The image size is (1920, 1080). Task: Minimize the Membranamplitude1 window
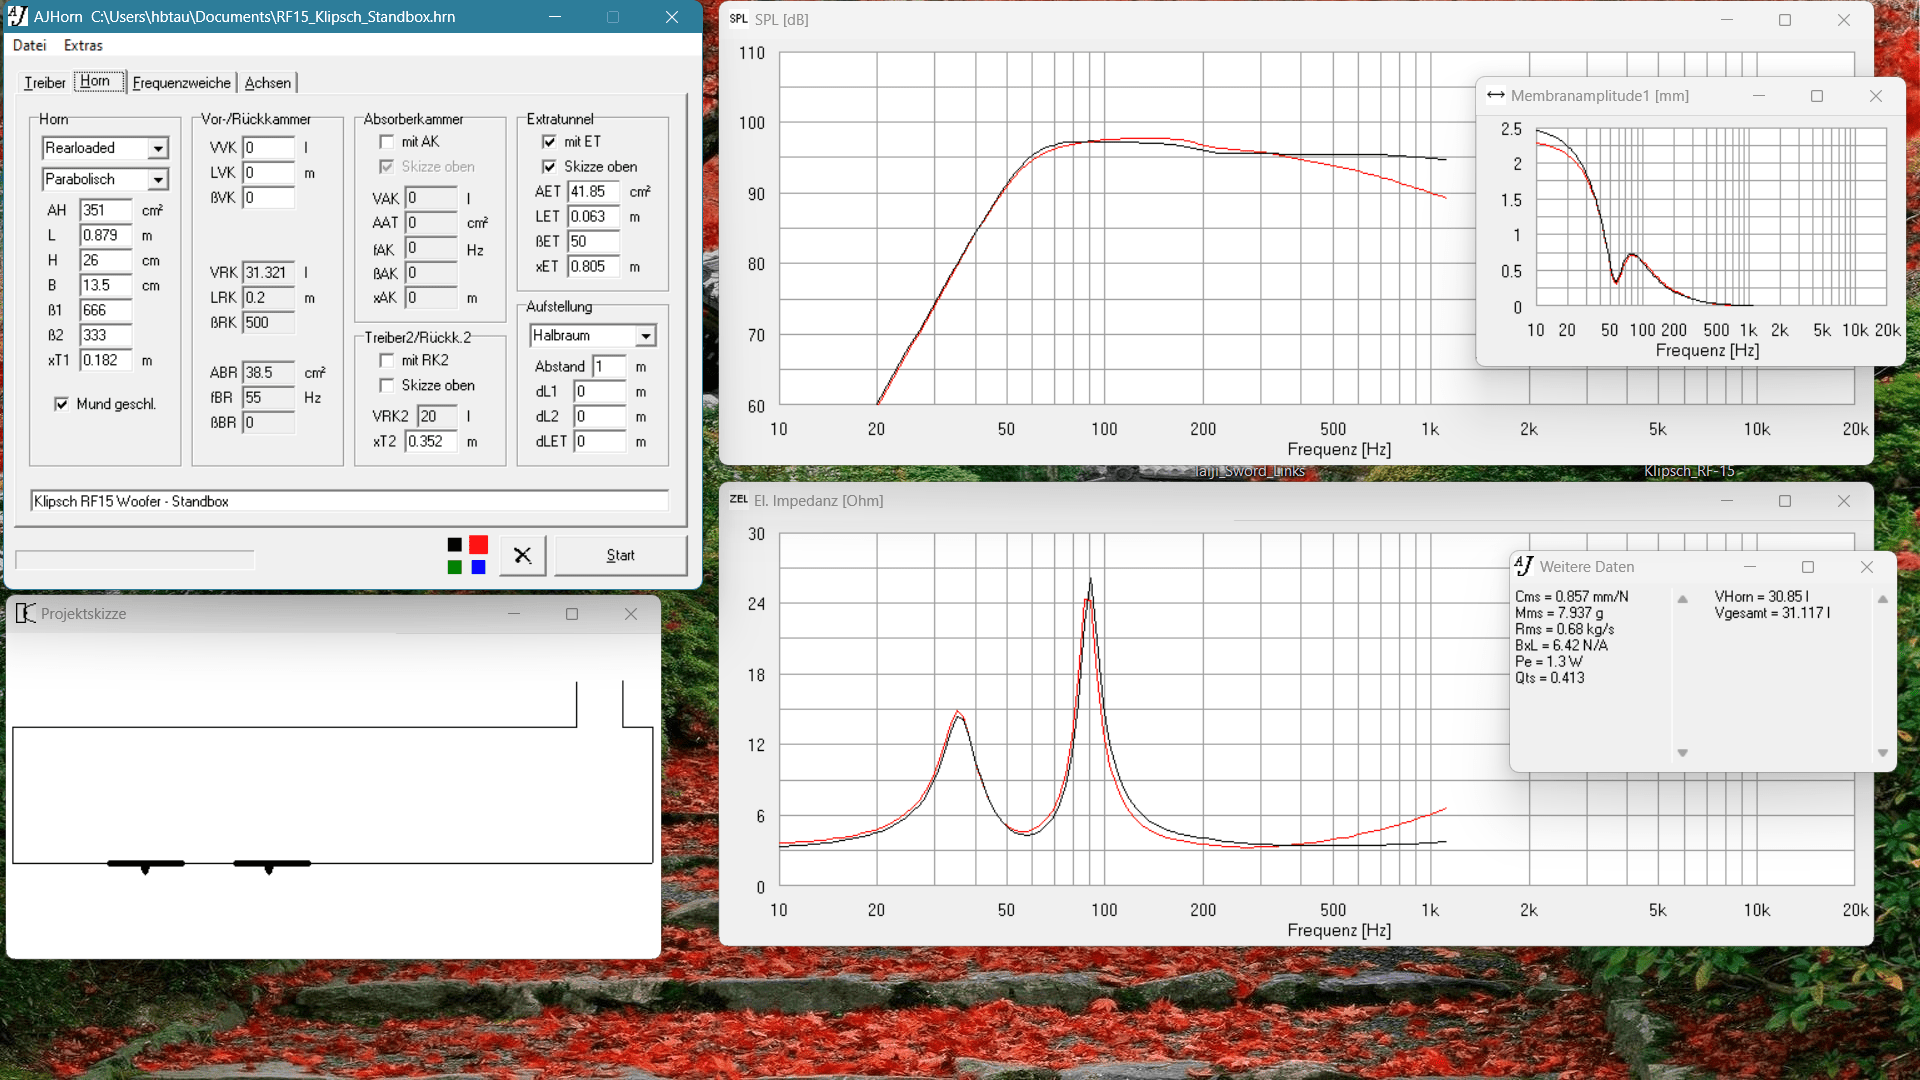tap(1758, 95)
